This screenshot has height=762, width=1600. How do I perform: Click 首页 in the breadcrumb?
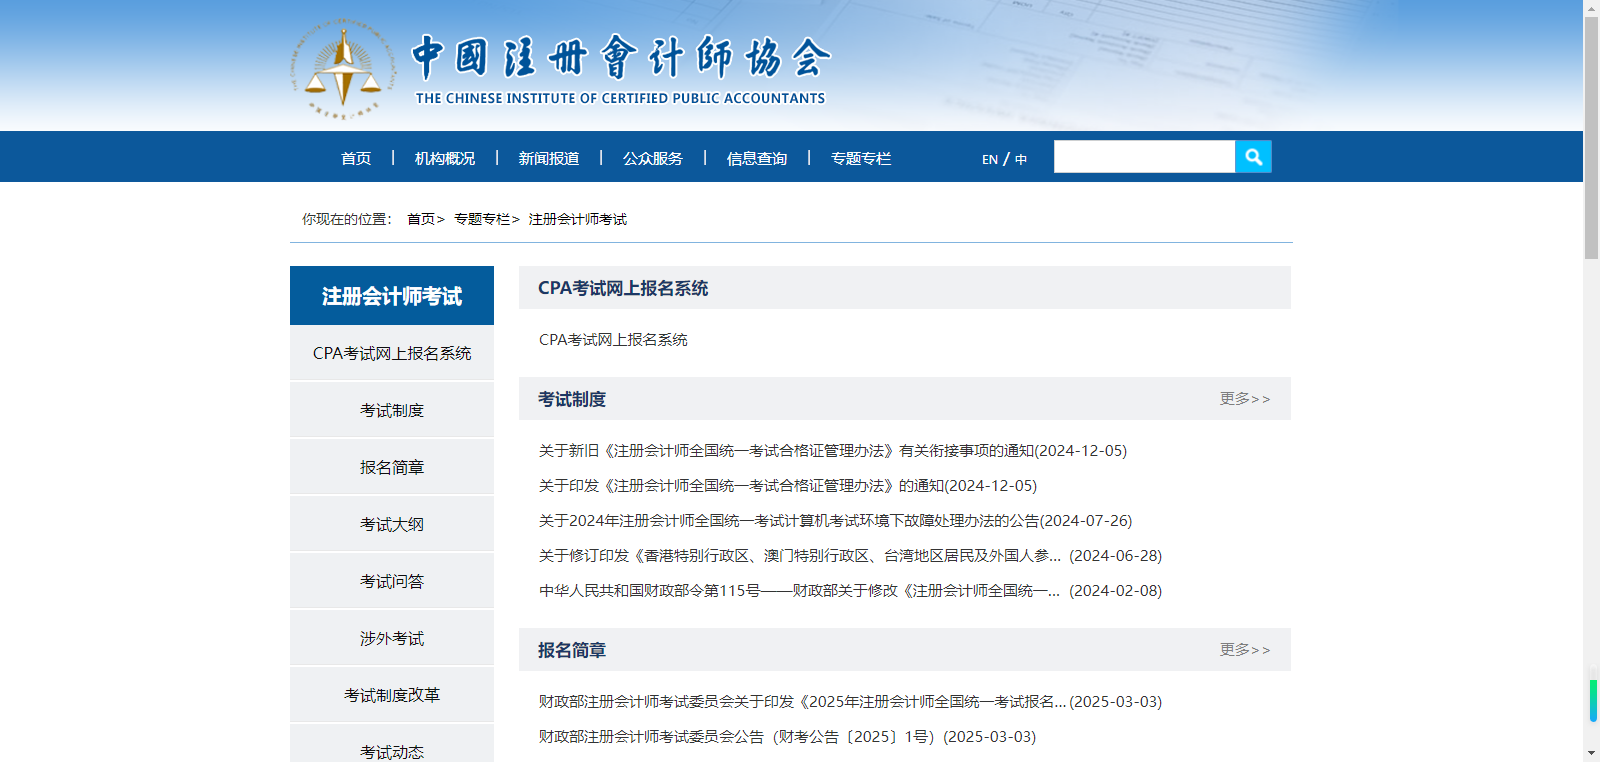tap(421, 219)
